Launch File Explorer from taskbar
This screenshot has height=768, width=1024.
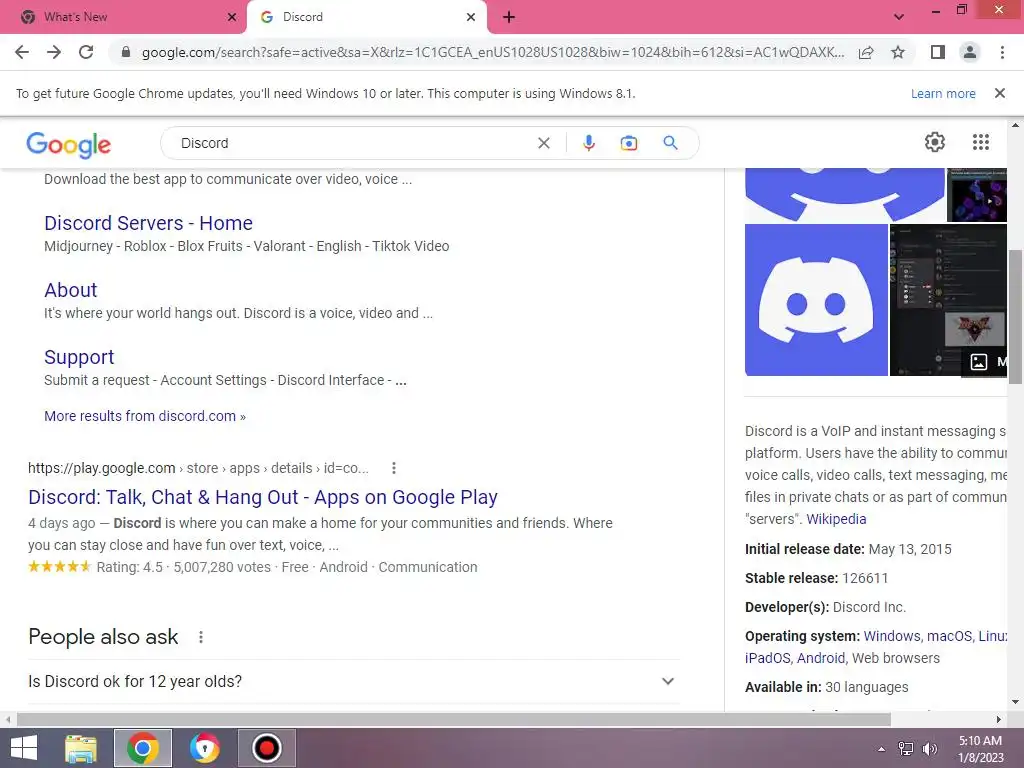coord(81,748)
